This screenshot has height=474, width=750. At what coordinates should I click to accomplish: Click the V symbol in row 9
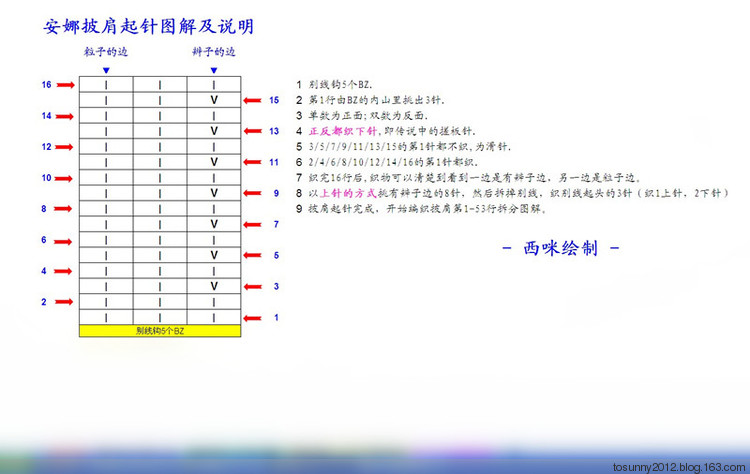coord(214,193)
